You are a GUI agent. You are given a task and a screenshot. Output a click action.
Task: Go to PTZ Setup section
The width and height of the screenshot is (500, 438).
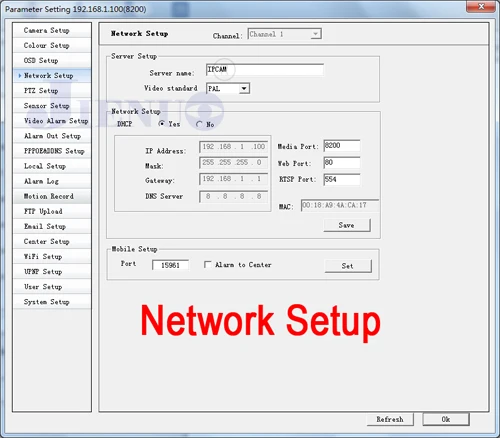pyautogui.click(x=52, y=91)
